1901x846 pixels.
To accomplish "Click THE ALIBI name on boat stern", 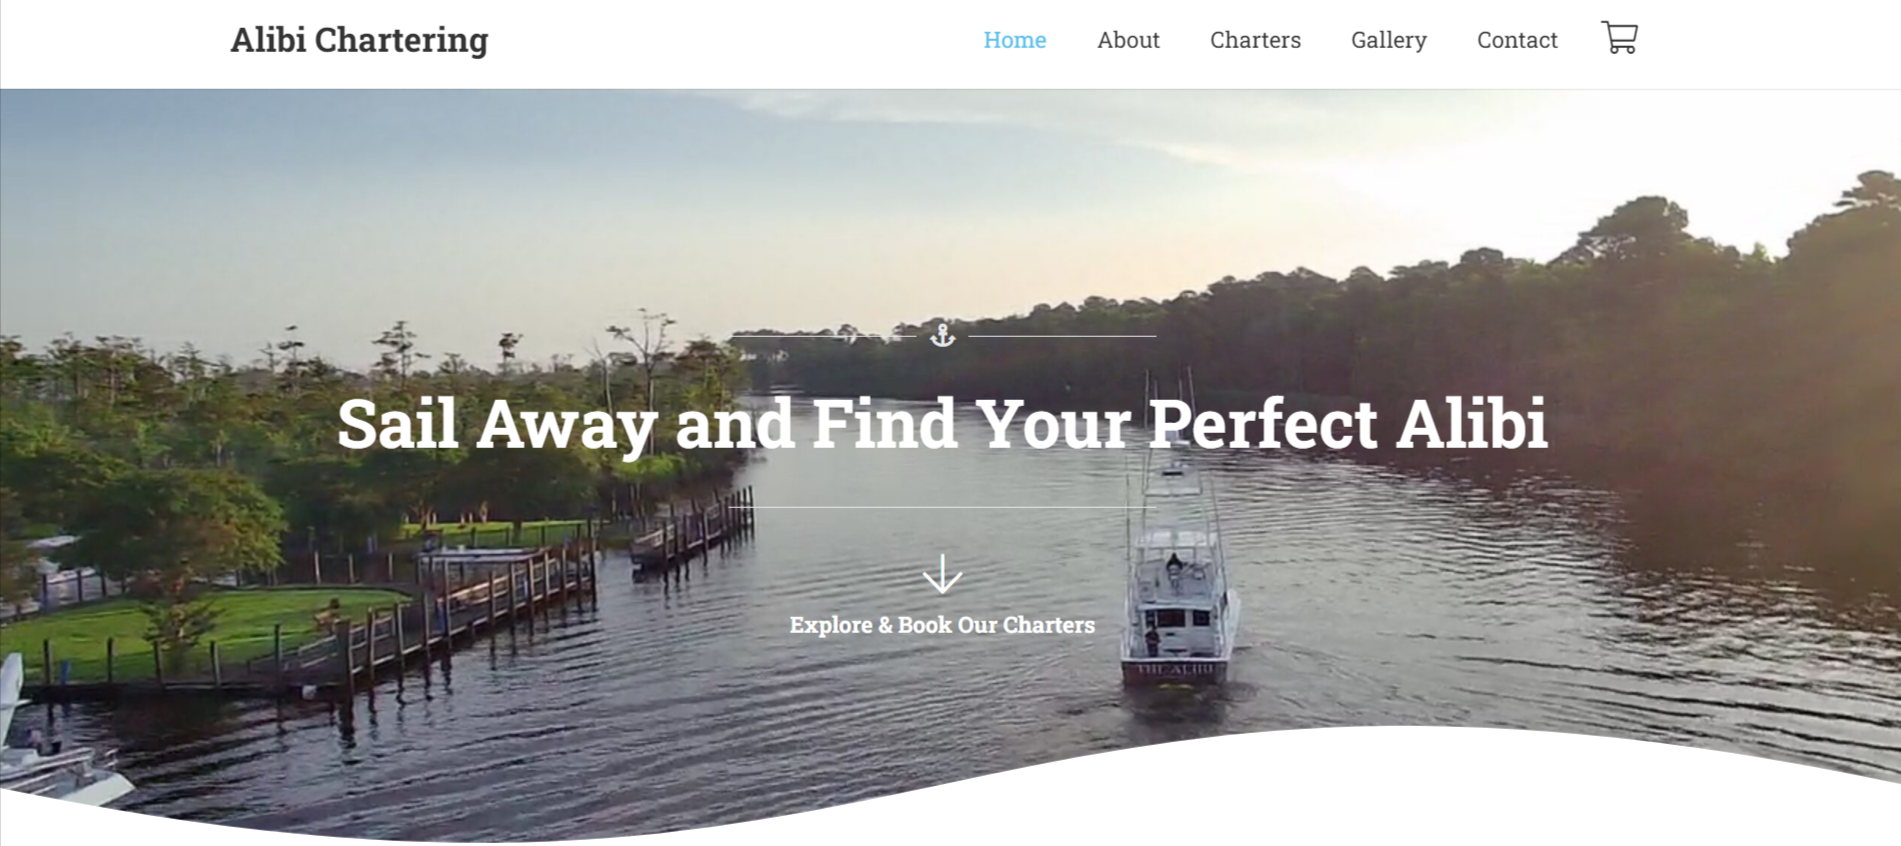I will coord(1175,669).
